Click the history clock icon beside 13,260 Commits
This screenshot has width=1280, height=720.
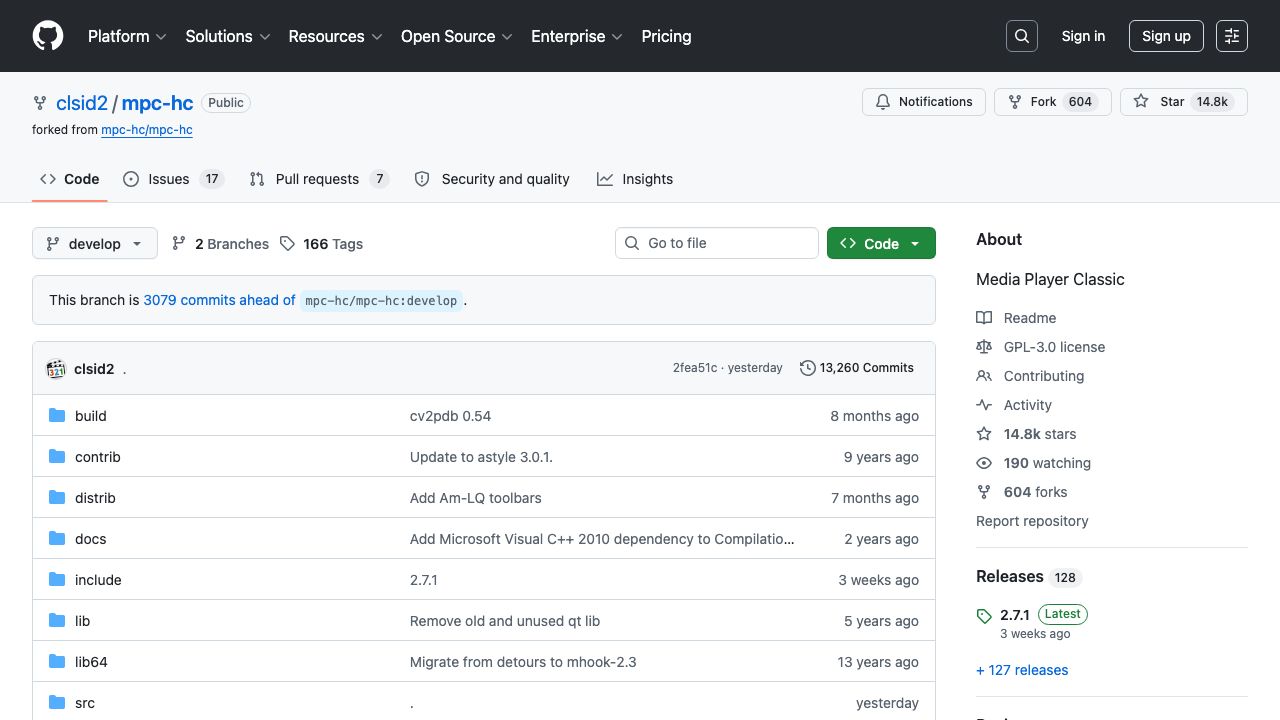808,368
